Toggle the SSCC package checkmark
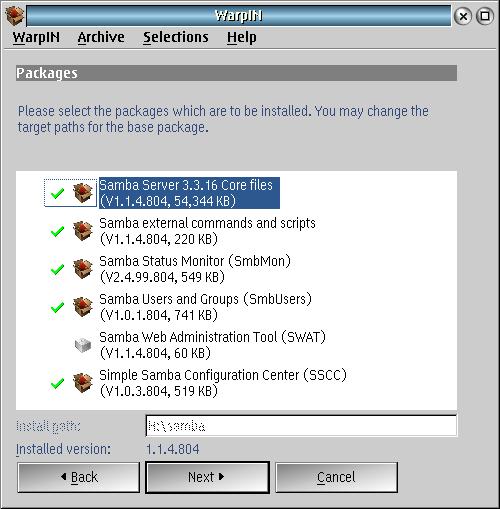The width and height of the screenshot is (500, 509). (57, 383)
